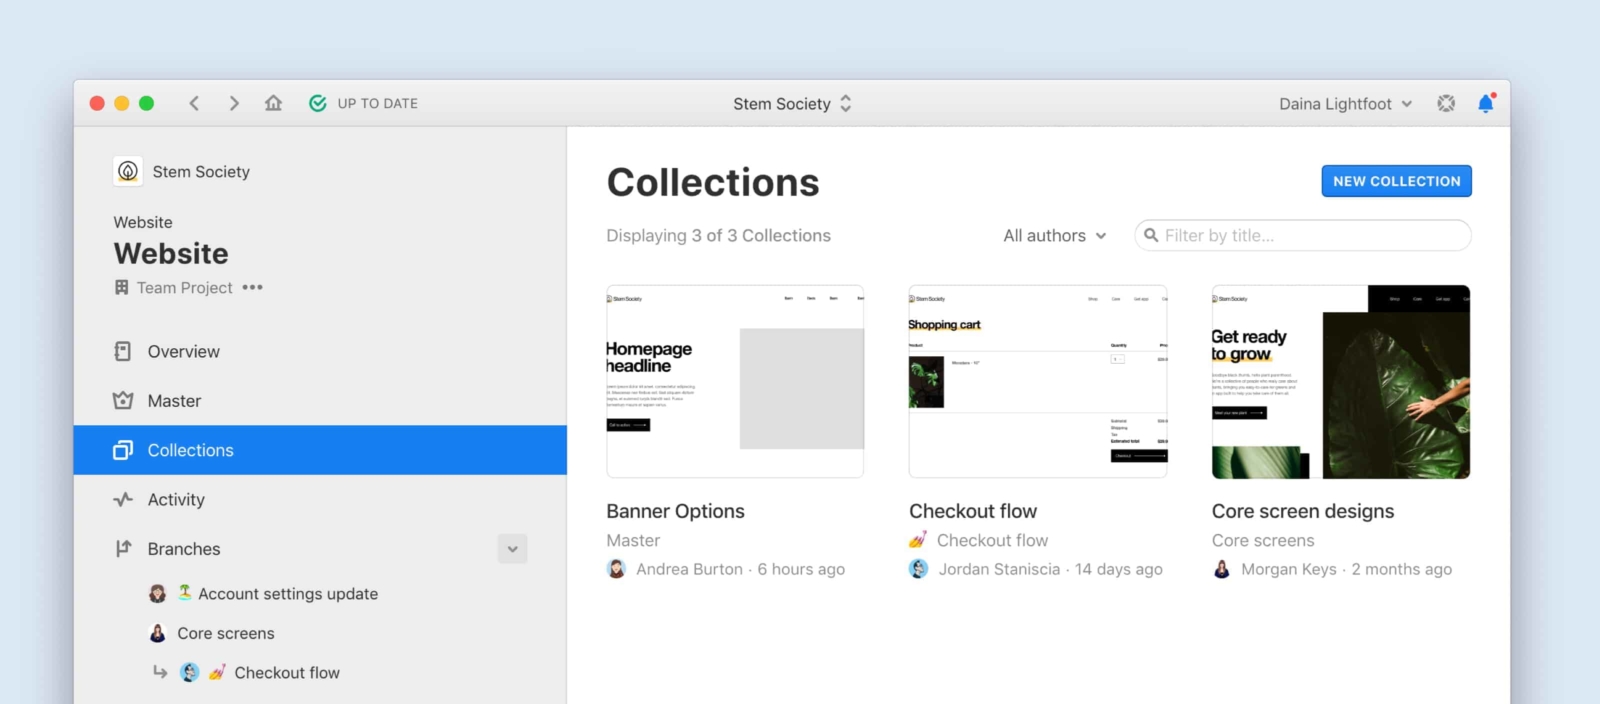Click the Master crown icon
This screenshot has height=704, width=1600.
pyautogui.click(x=123, y=400)
